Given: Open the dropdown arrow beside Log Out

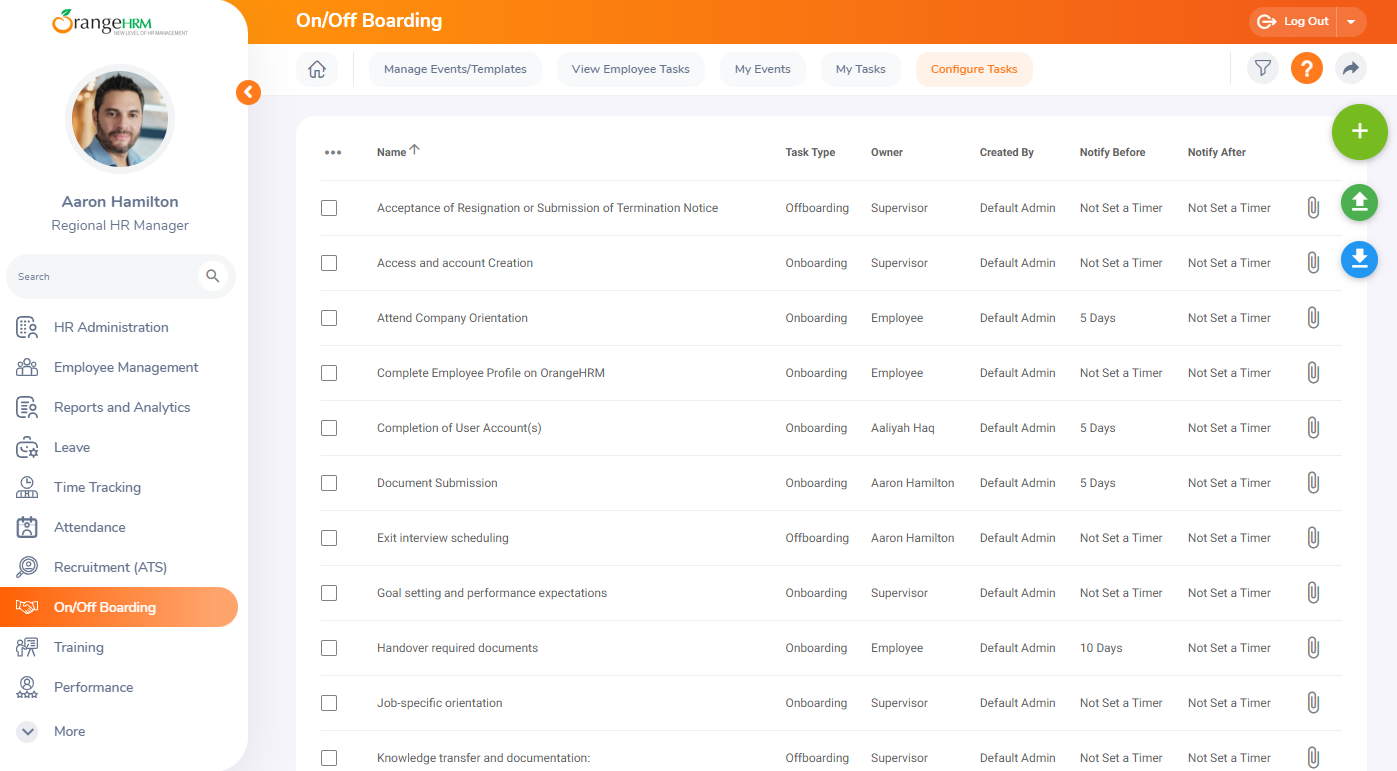Looking at the screenshot, I should click(1351, 22).
